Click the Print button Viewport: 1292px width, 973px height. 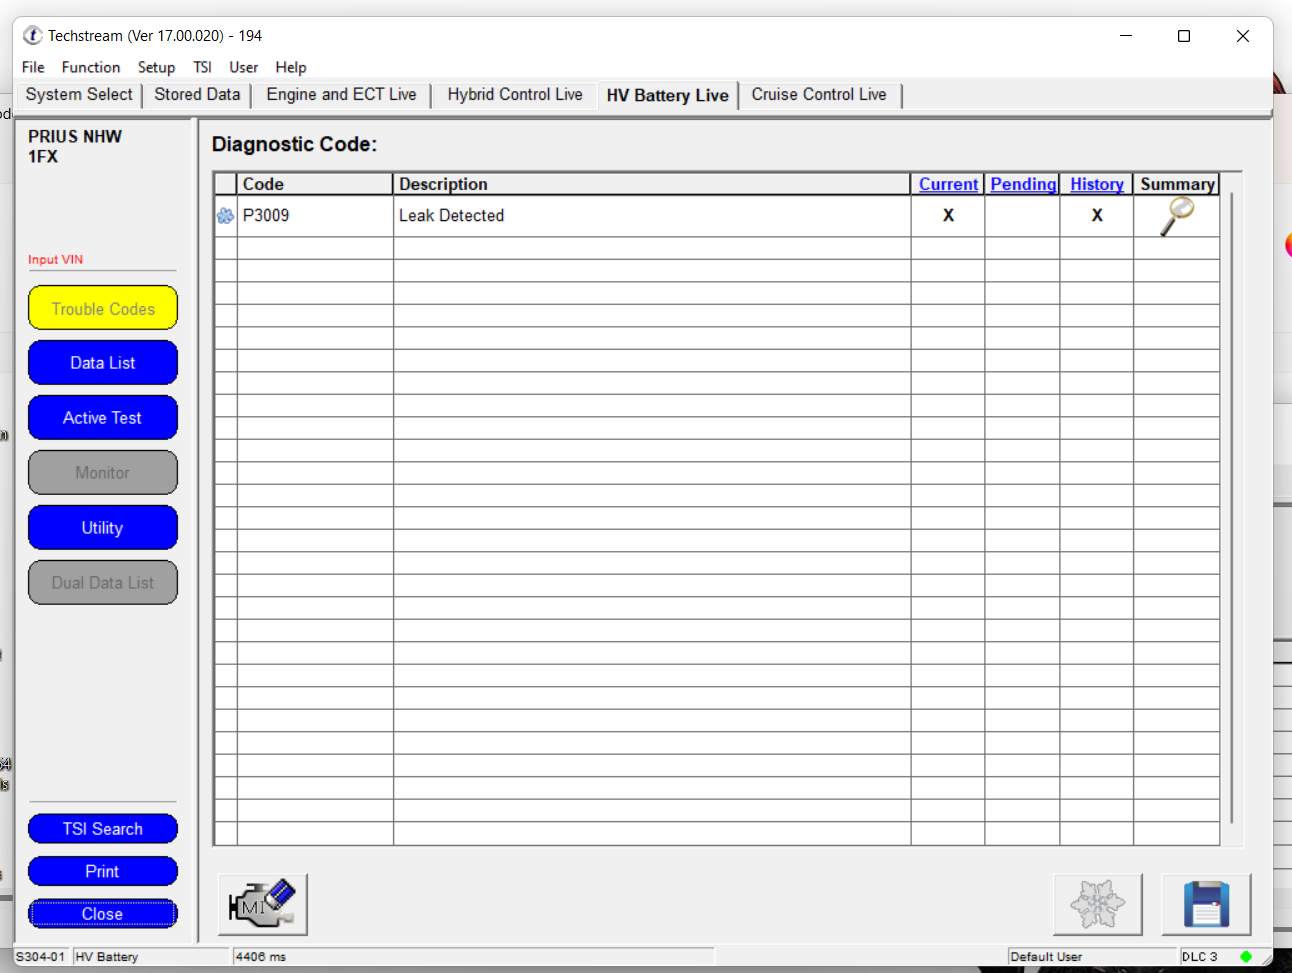(x=103, y=871)
